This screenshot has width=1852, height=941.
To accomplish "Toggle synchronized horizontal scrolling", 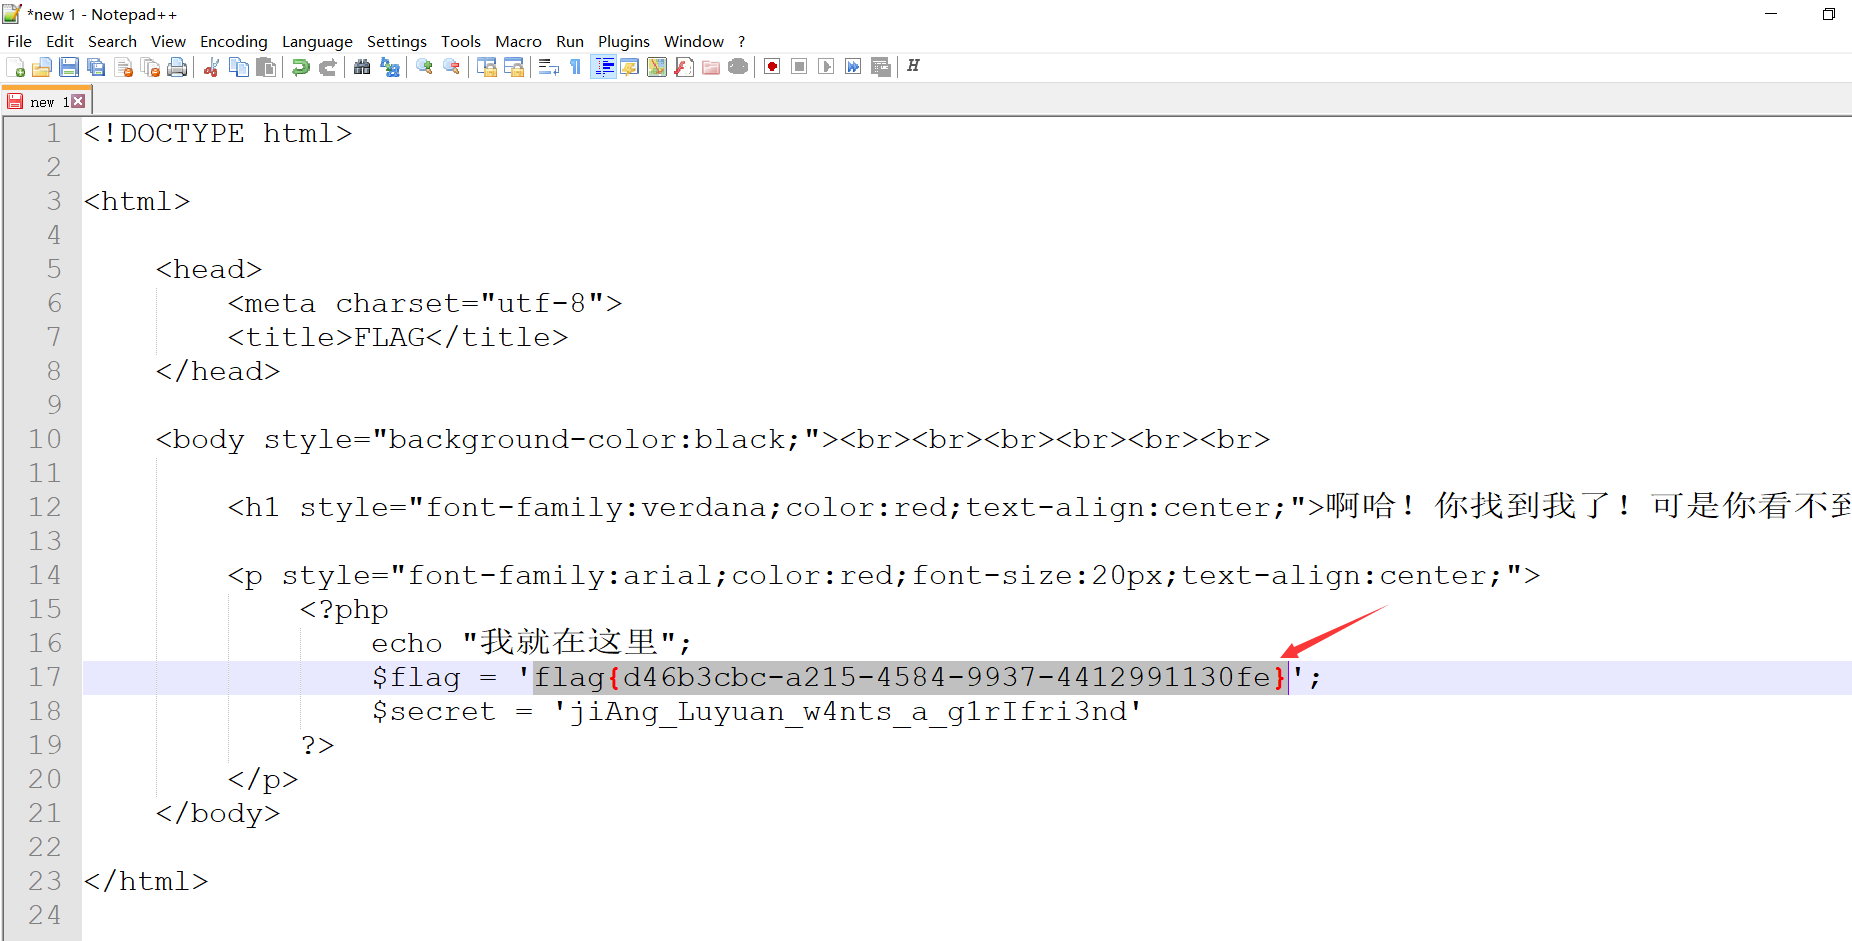I will tap(514, 67).
